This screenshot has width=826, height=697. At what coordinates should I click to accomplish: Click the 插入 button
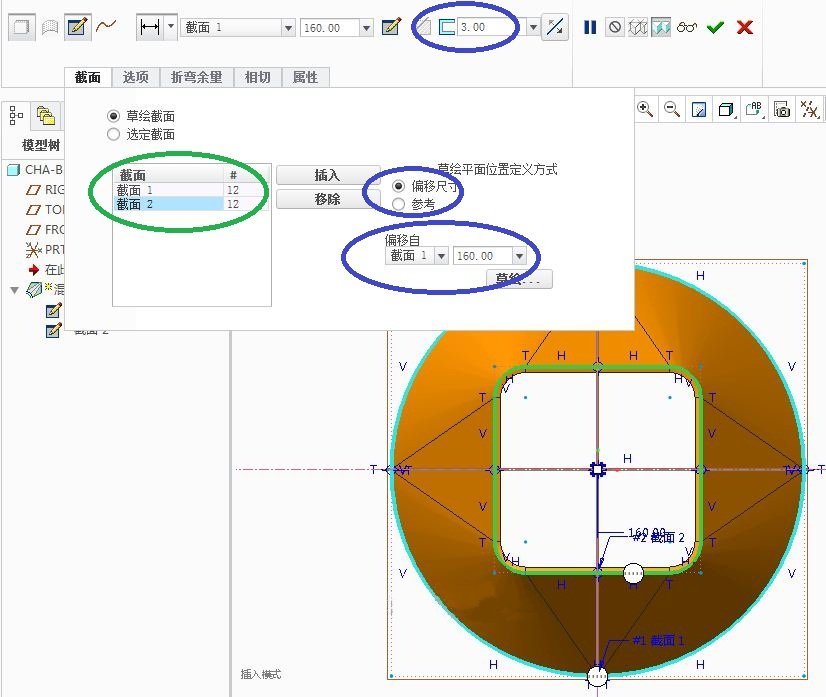point(328,175)
